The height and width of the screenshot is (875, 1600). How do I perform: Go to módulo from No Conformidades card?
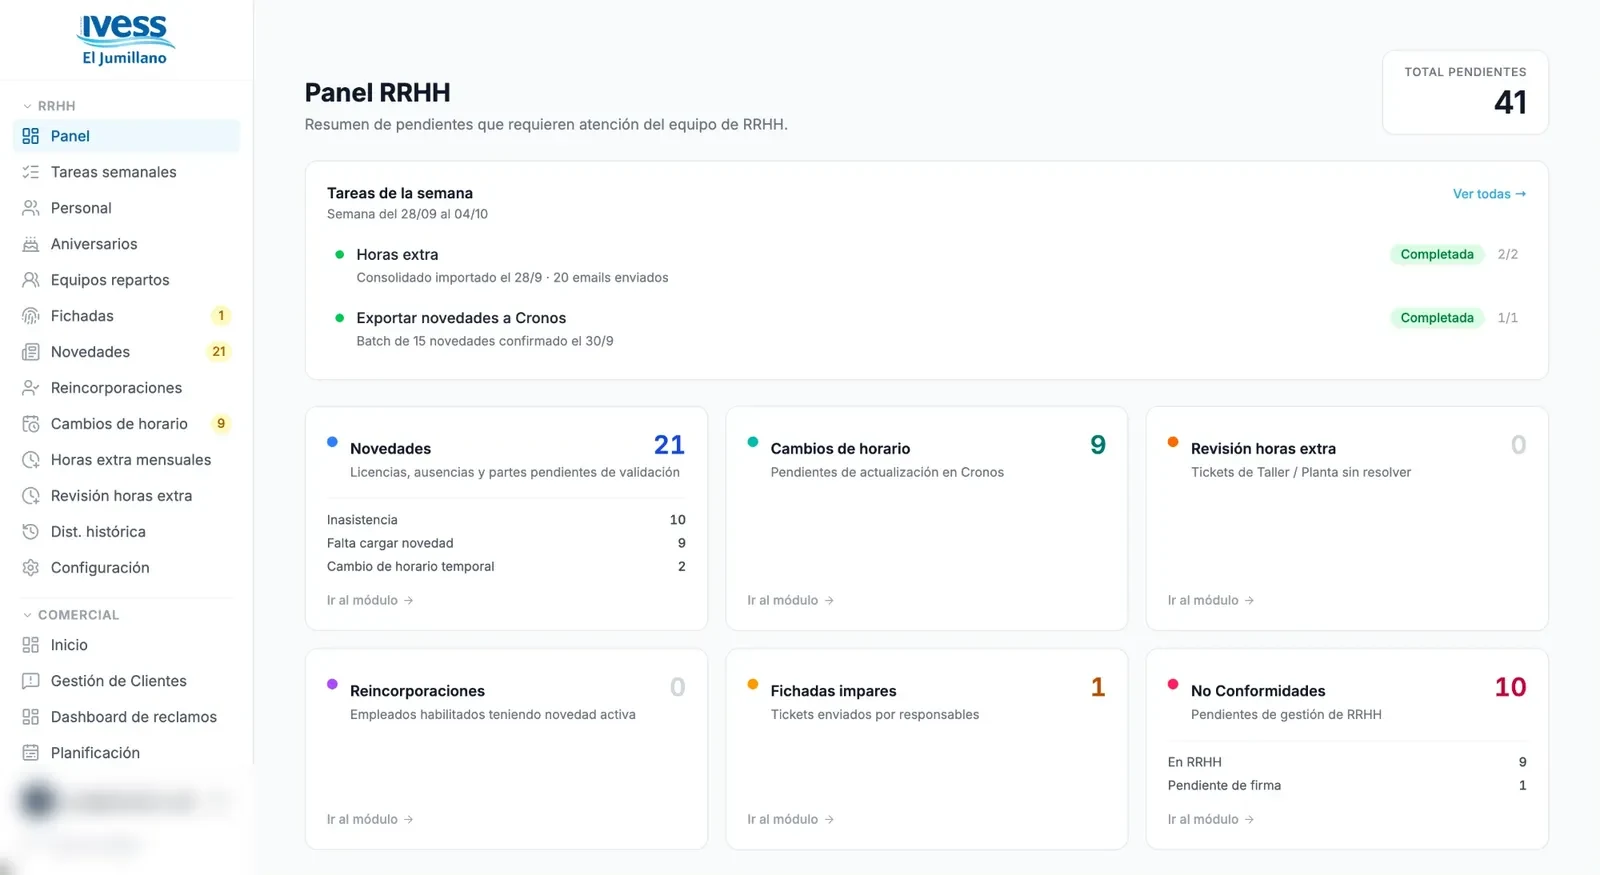click(1211, 819)
